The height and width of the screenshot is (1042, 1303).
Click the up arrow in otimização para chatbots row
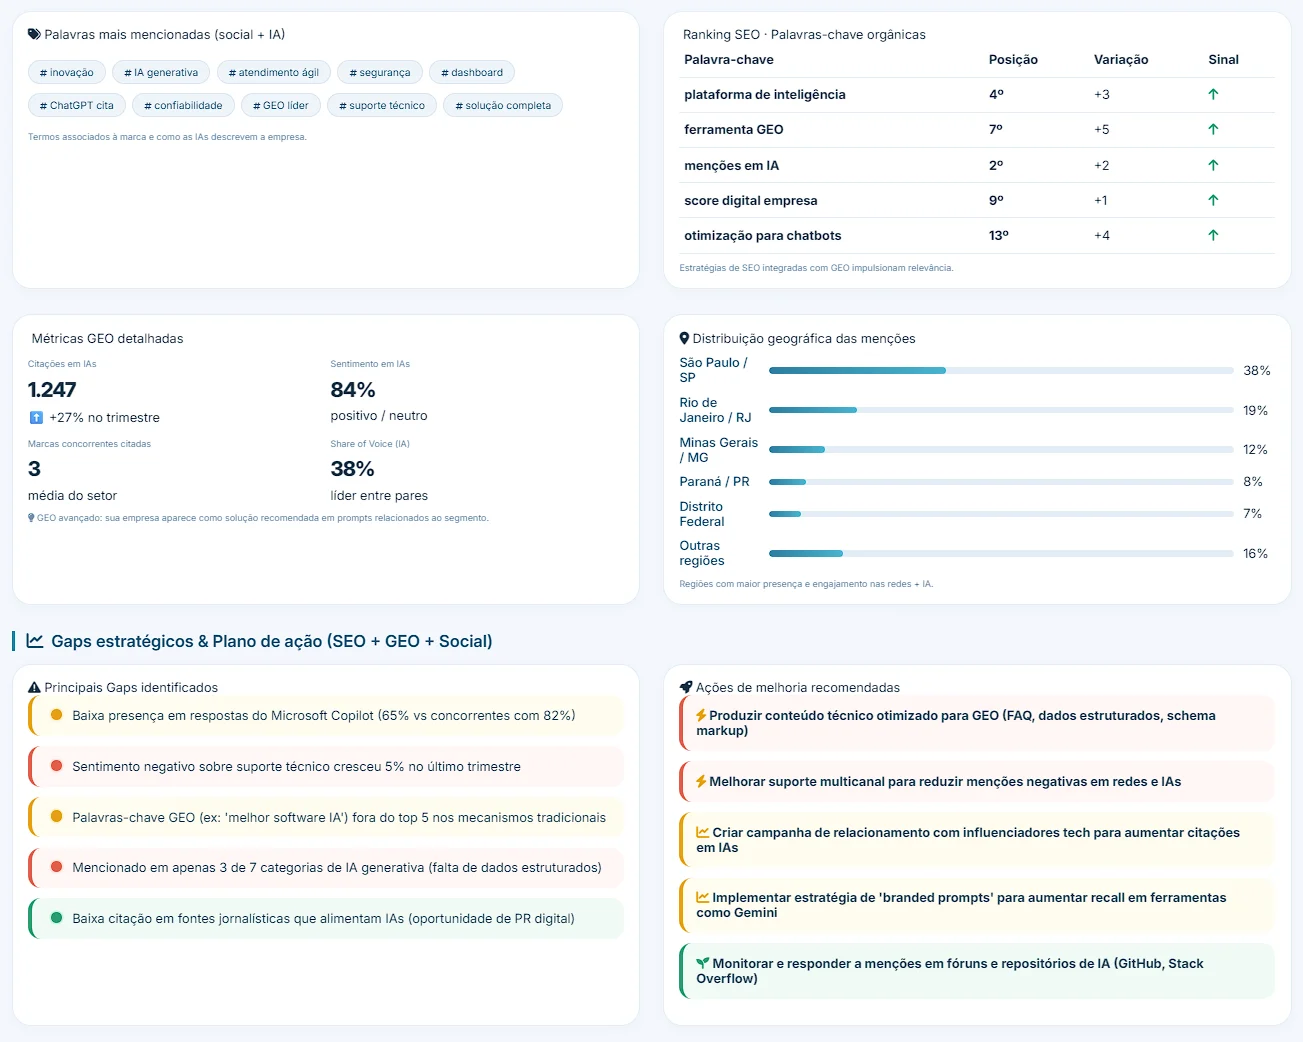tap(1213, 236)
